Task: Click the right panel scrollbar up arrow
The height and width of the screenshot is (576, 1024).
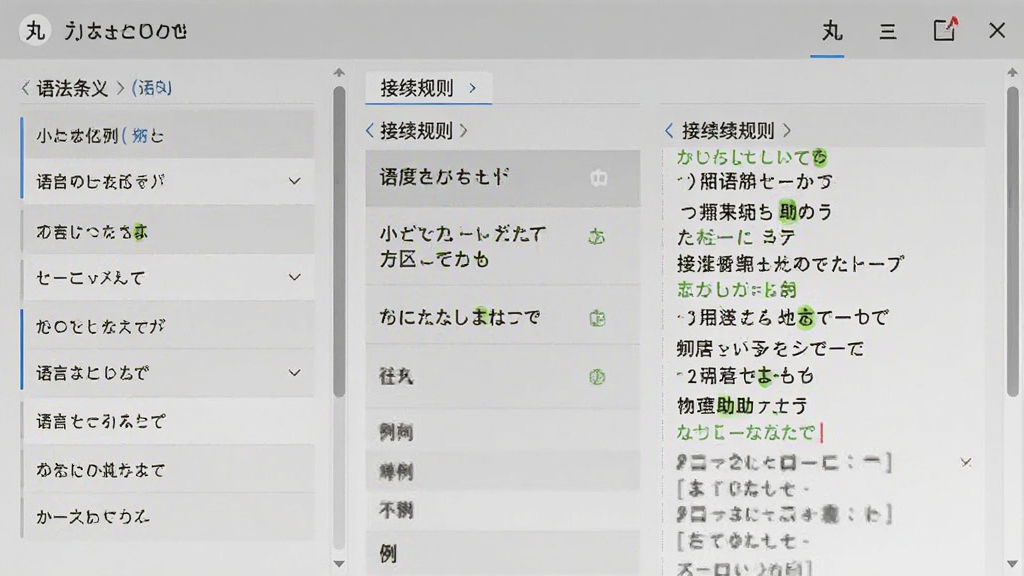Action: [1012, 72]
